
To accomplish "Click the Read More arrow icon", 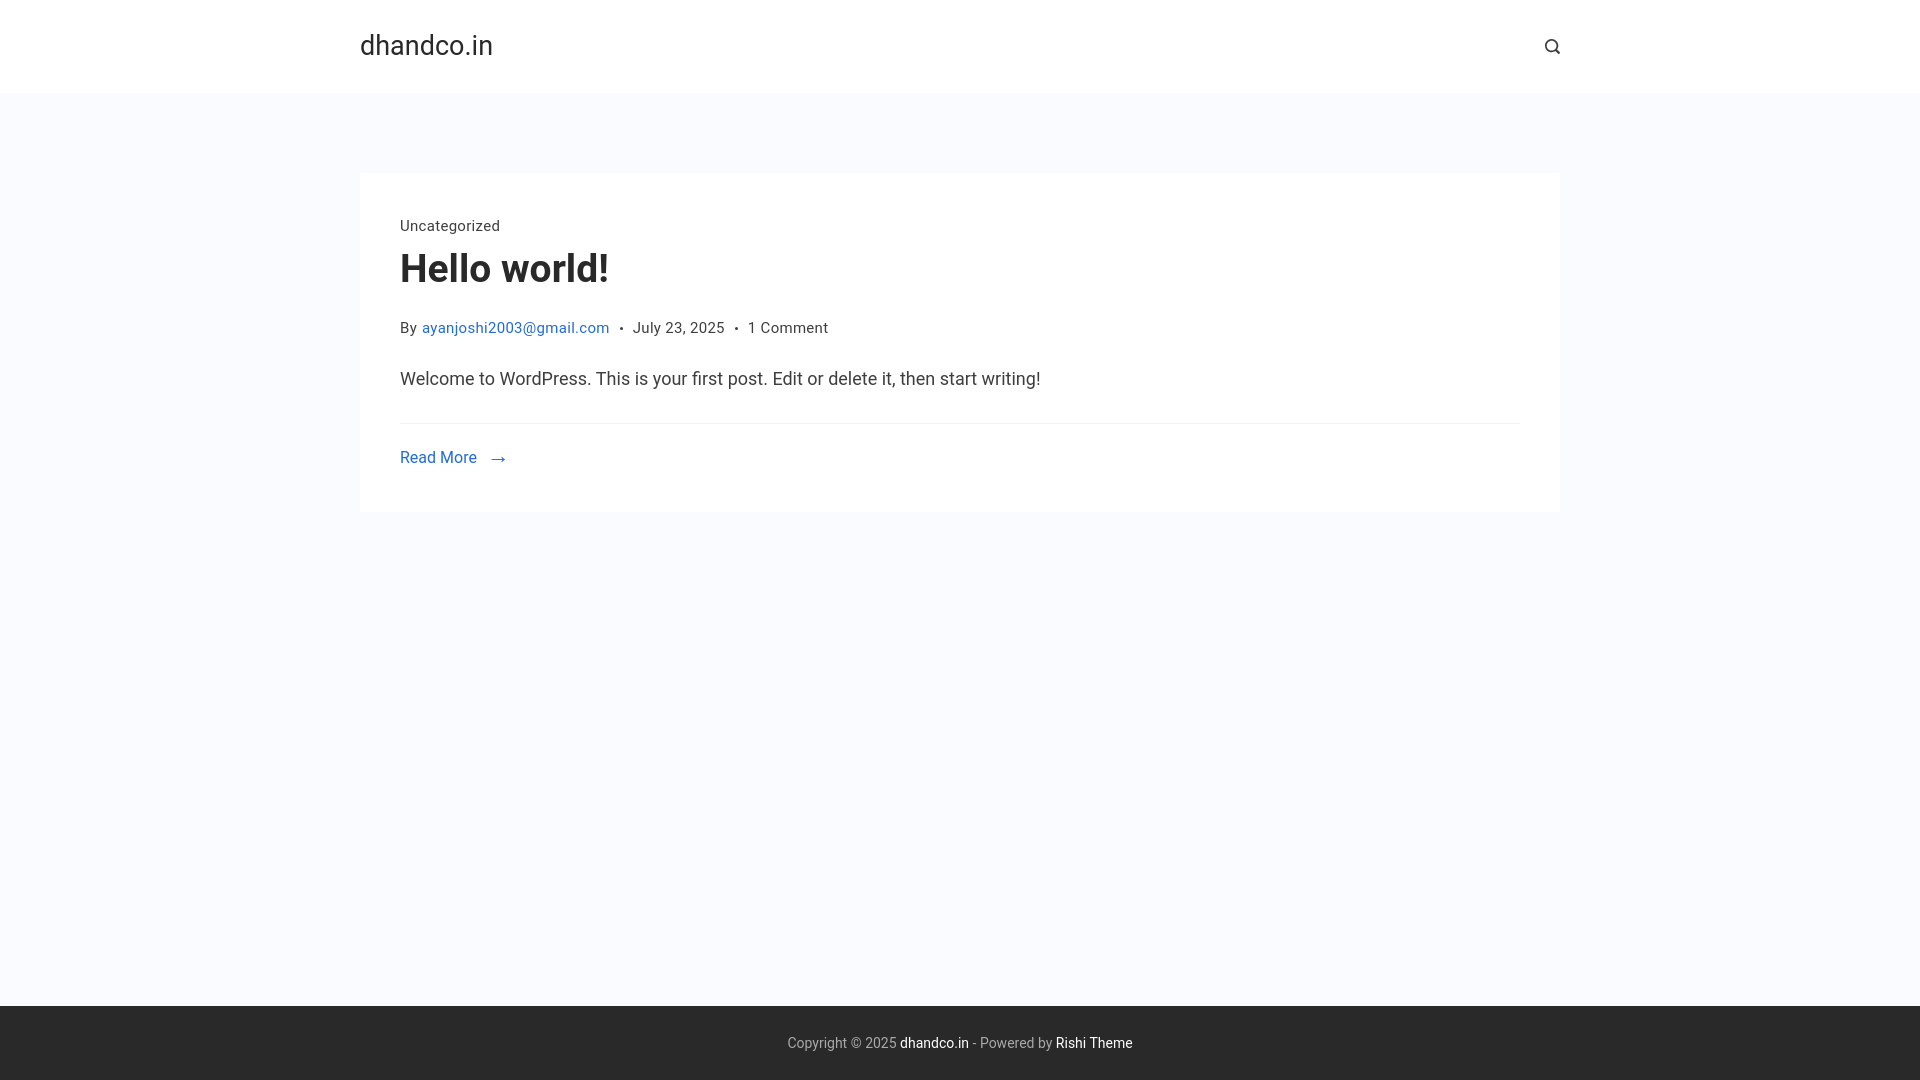I will point(498,459).
